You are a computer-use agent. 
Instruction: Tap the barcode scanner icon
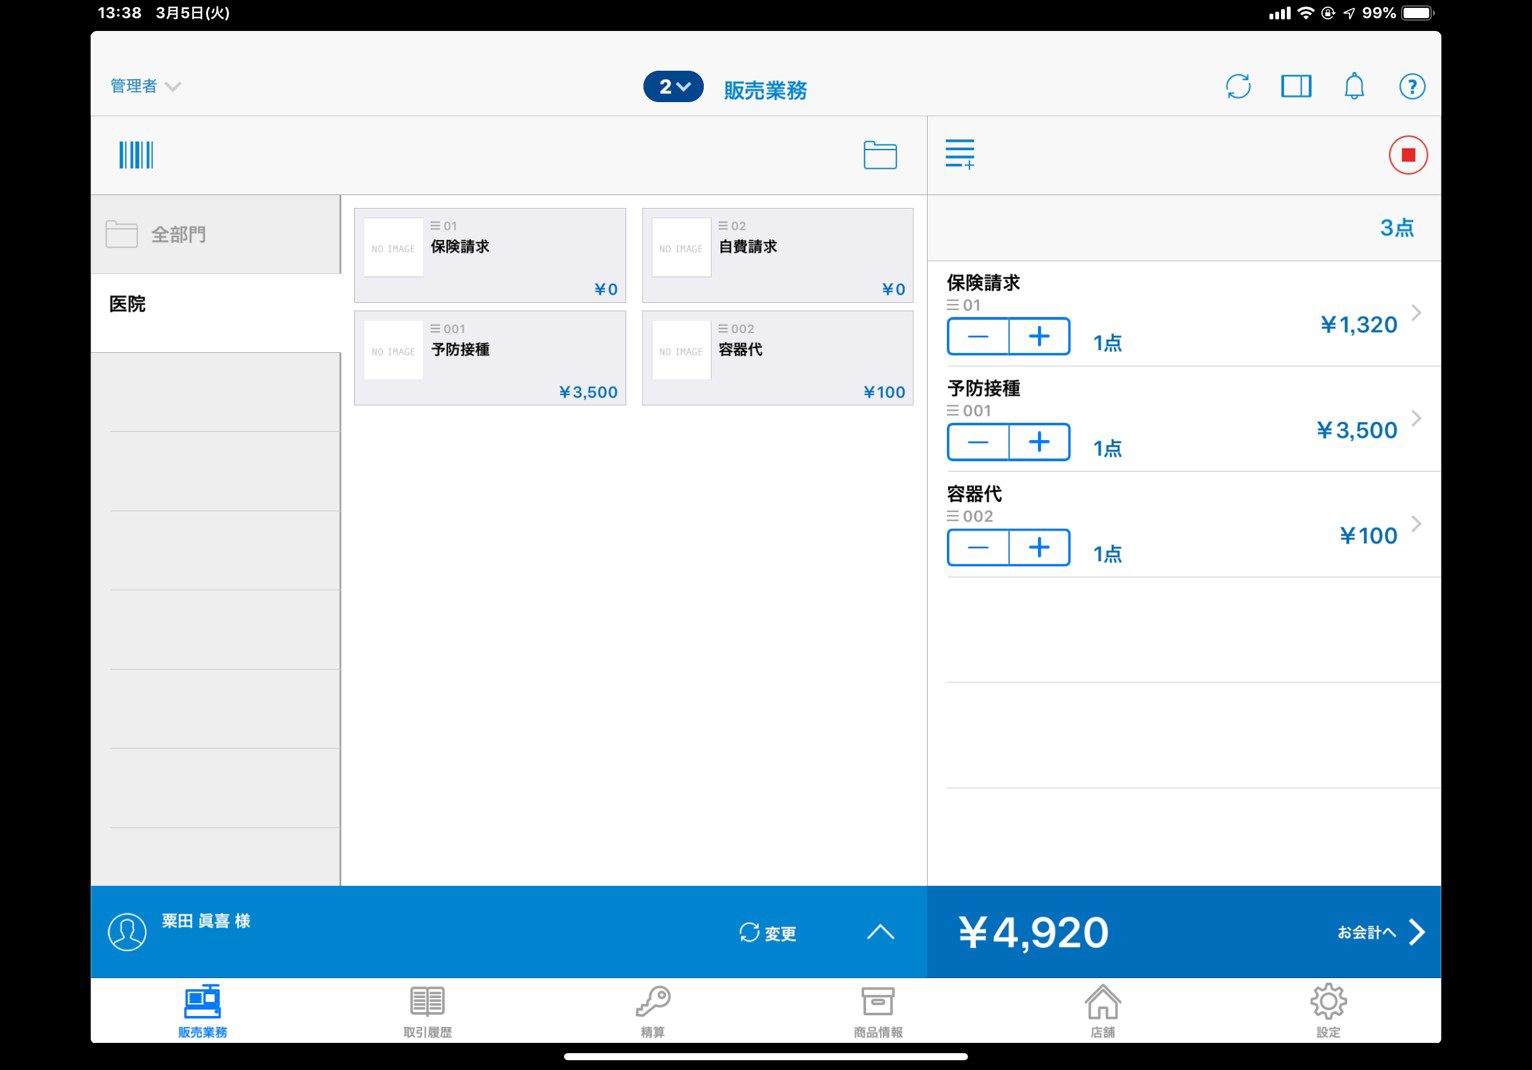(136, 155)
